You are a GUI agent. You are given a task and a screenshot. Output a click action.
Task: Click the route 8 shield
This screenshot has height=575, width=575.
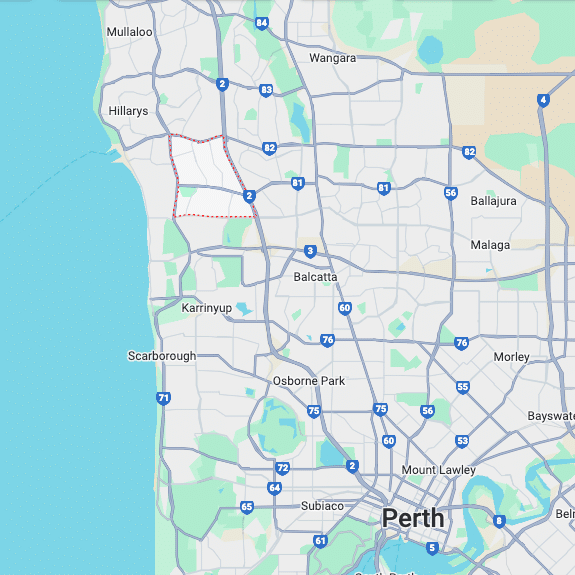click(499, 521)
